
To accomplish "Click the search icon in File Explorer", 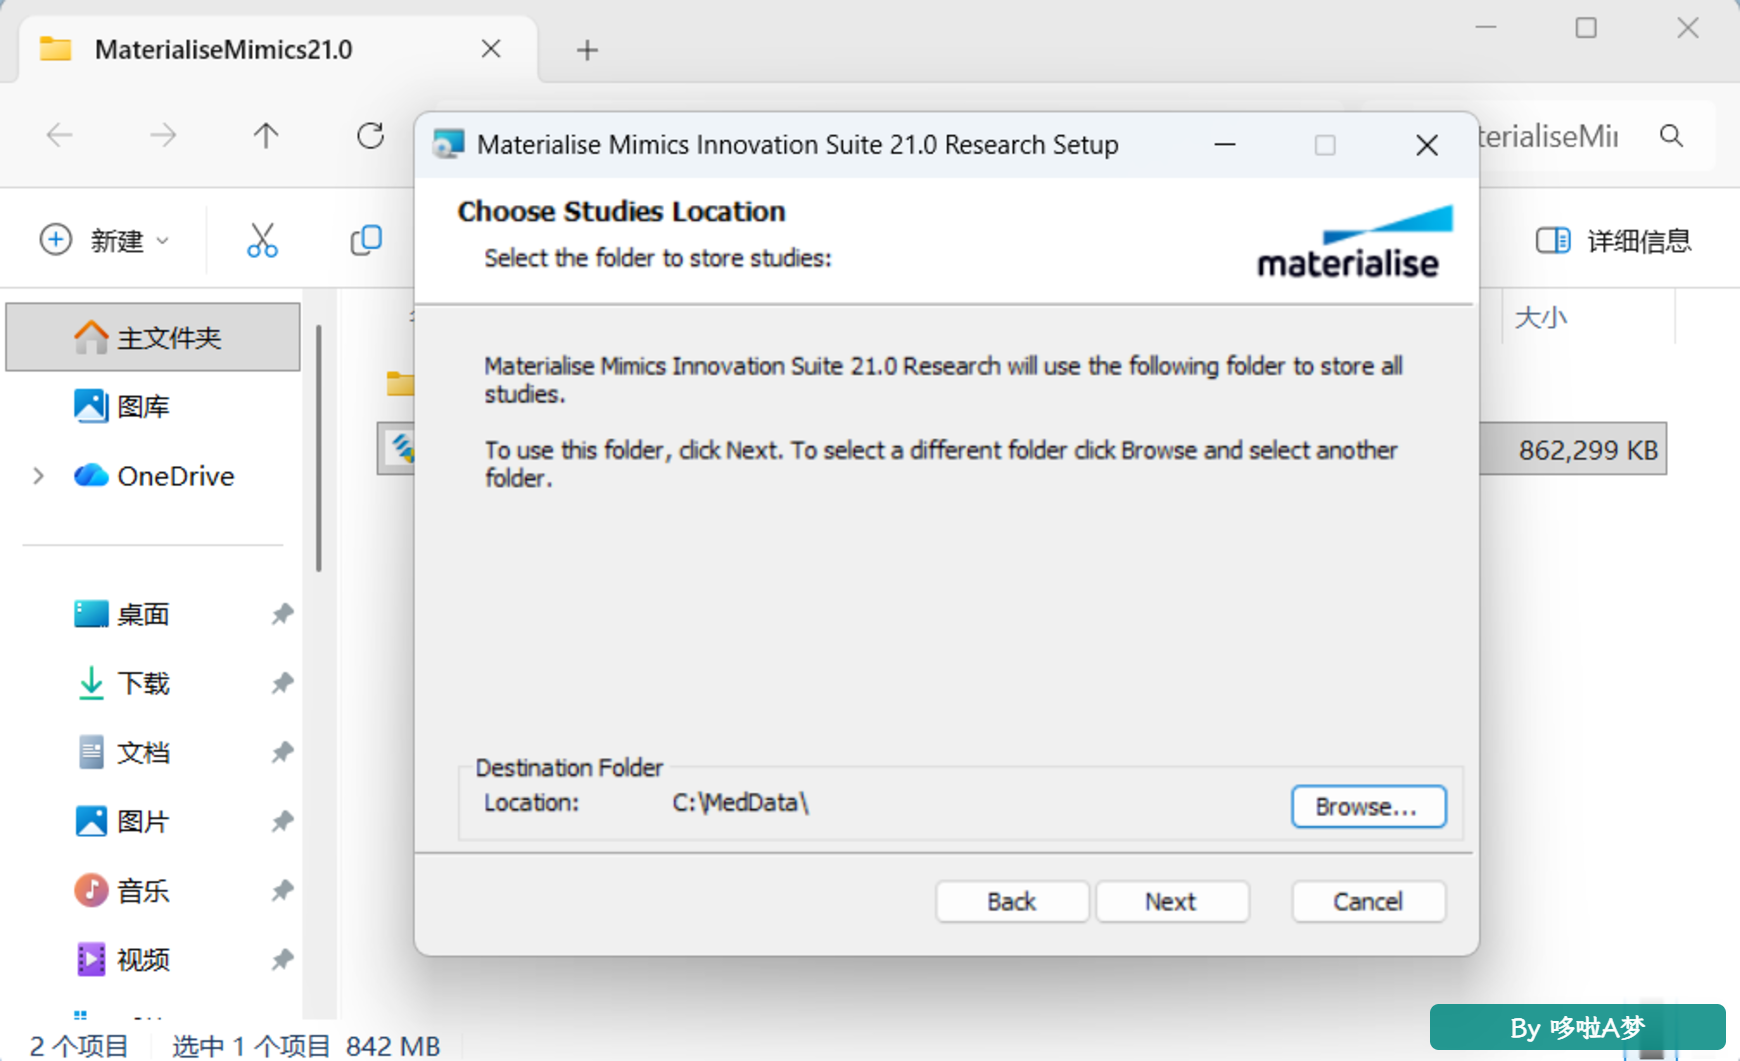I will pyautogui.click(x=1671, y=135).
